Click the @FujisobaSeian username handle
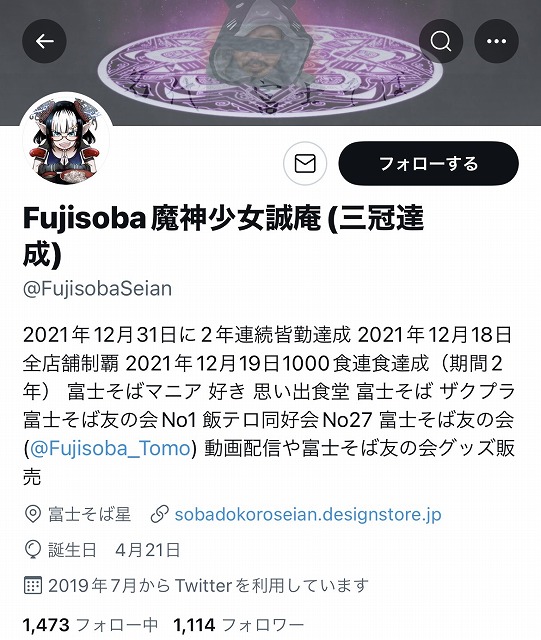The width and height of the screenshot is (541, 640). 98,289
